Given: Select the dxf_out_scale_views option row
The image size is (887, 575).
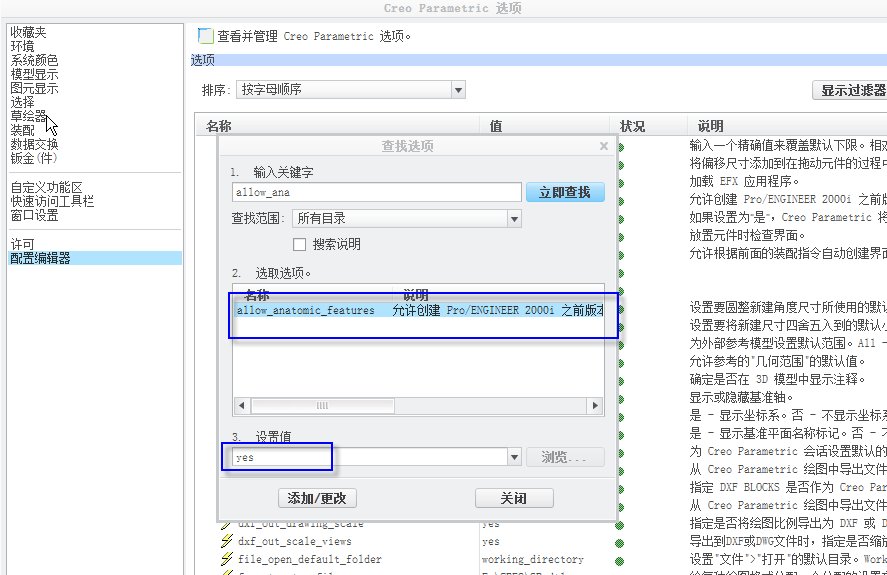Looking at the screenshot, I should [294, 542].
